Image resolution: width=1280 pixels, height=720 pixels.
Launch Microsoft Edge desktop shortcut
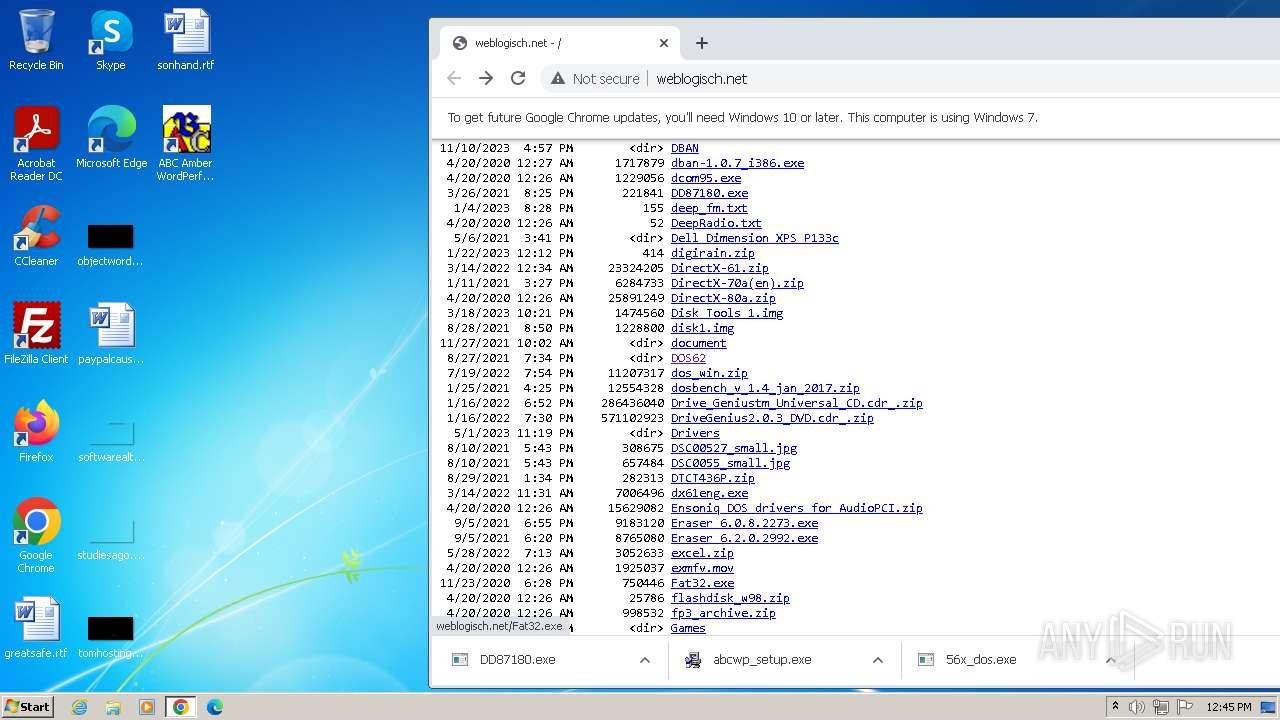(111, 138)
